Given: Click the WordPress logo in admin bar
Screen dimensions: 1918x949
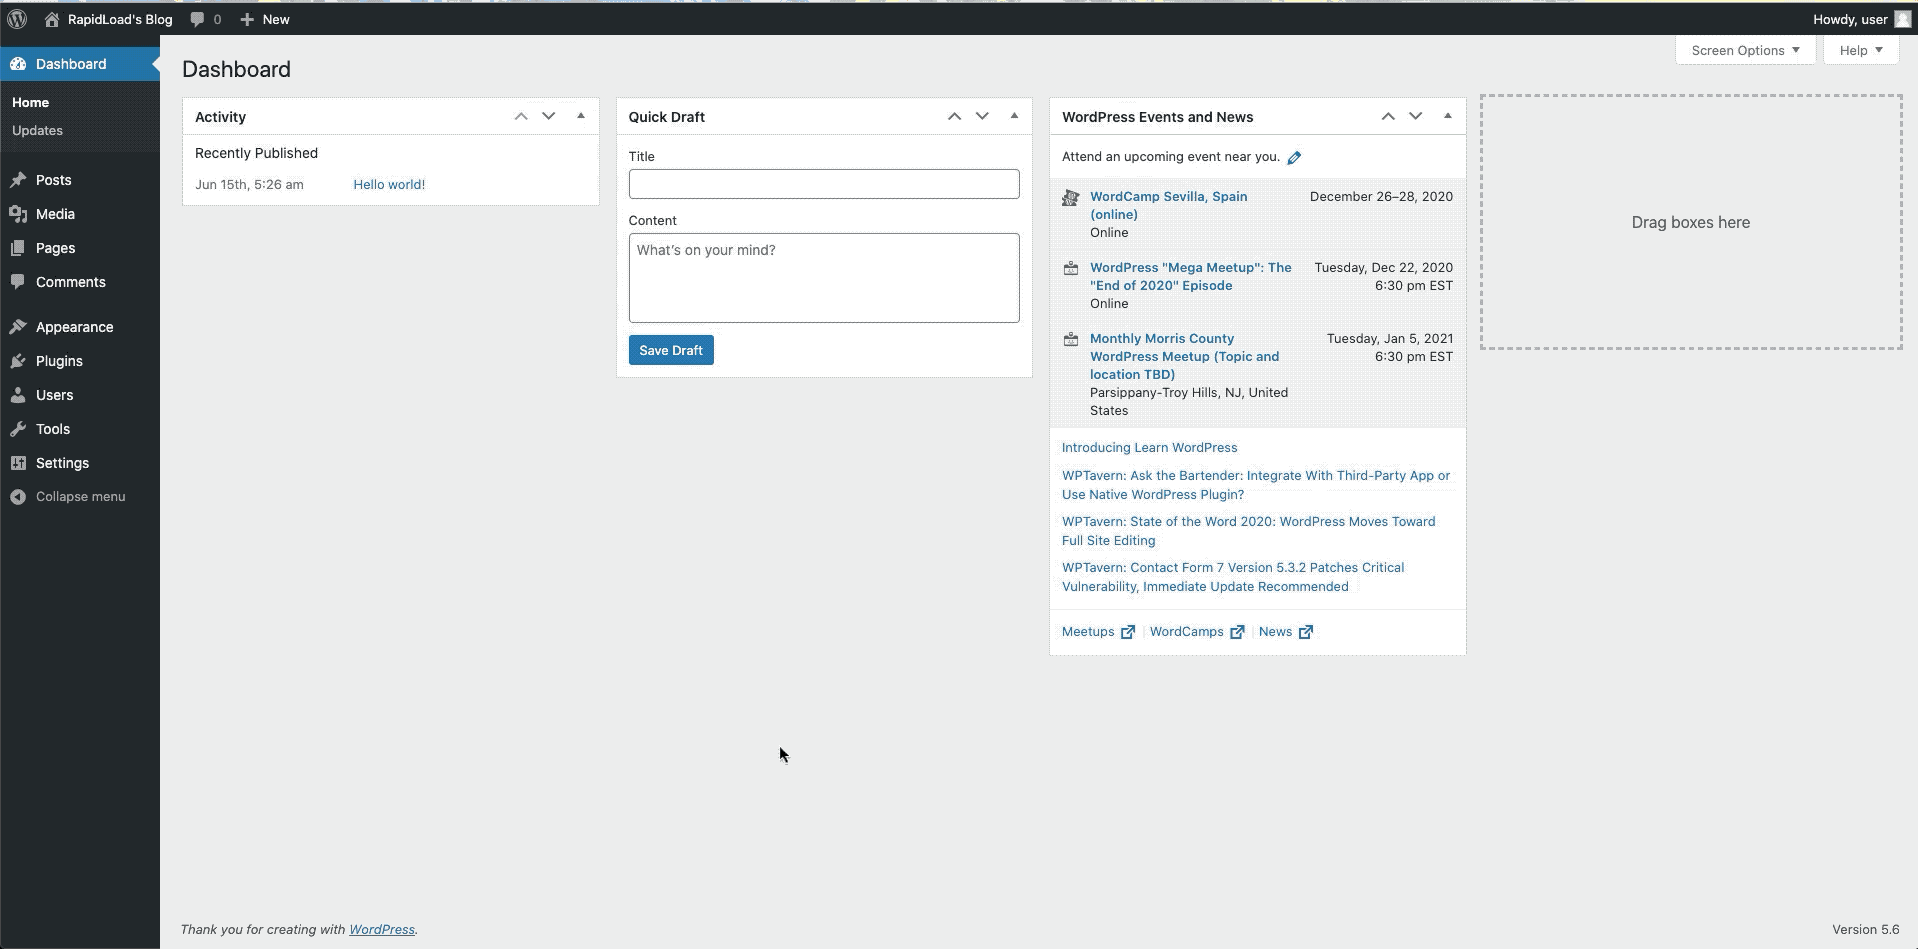Looking at the screenshot, I should point(17,19).
